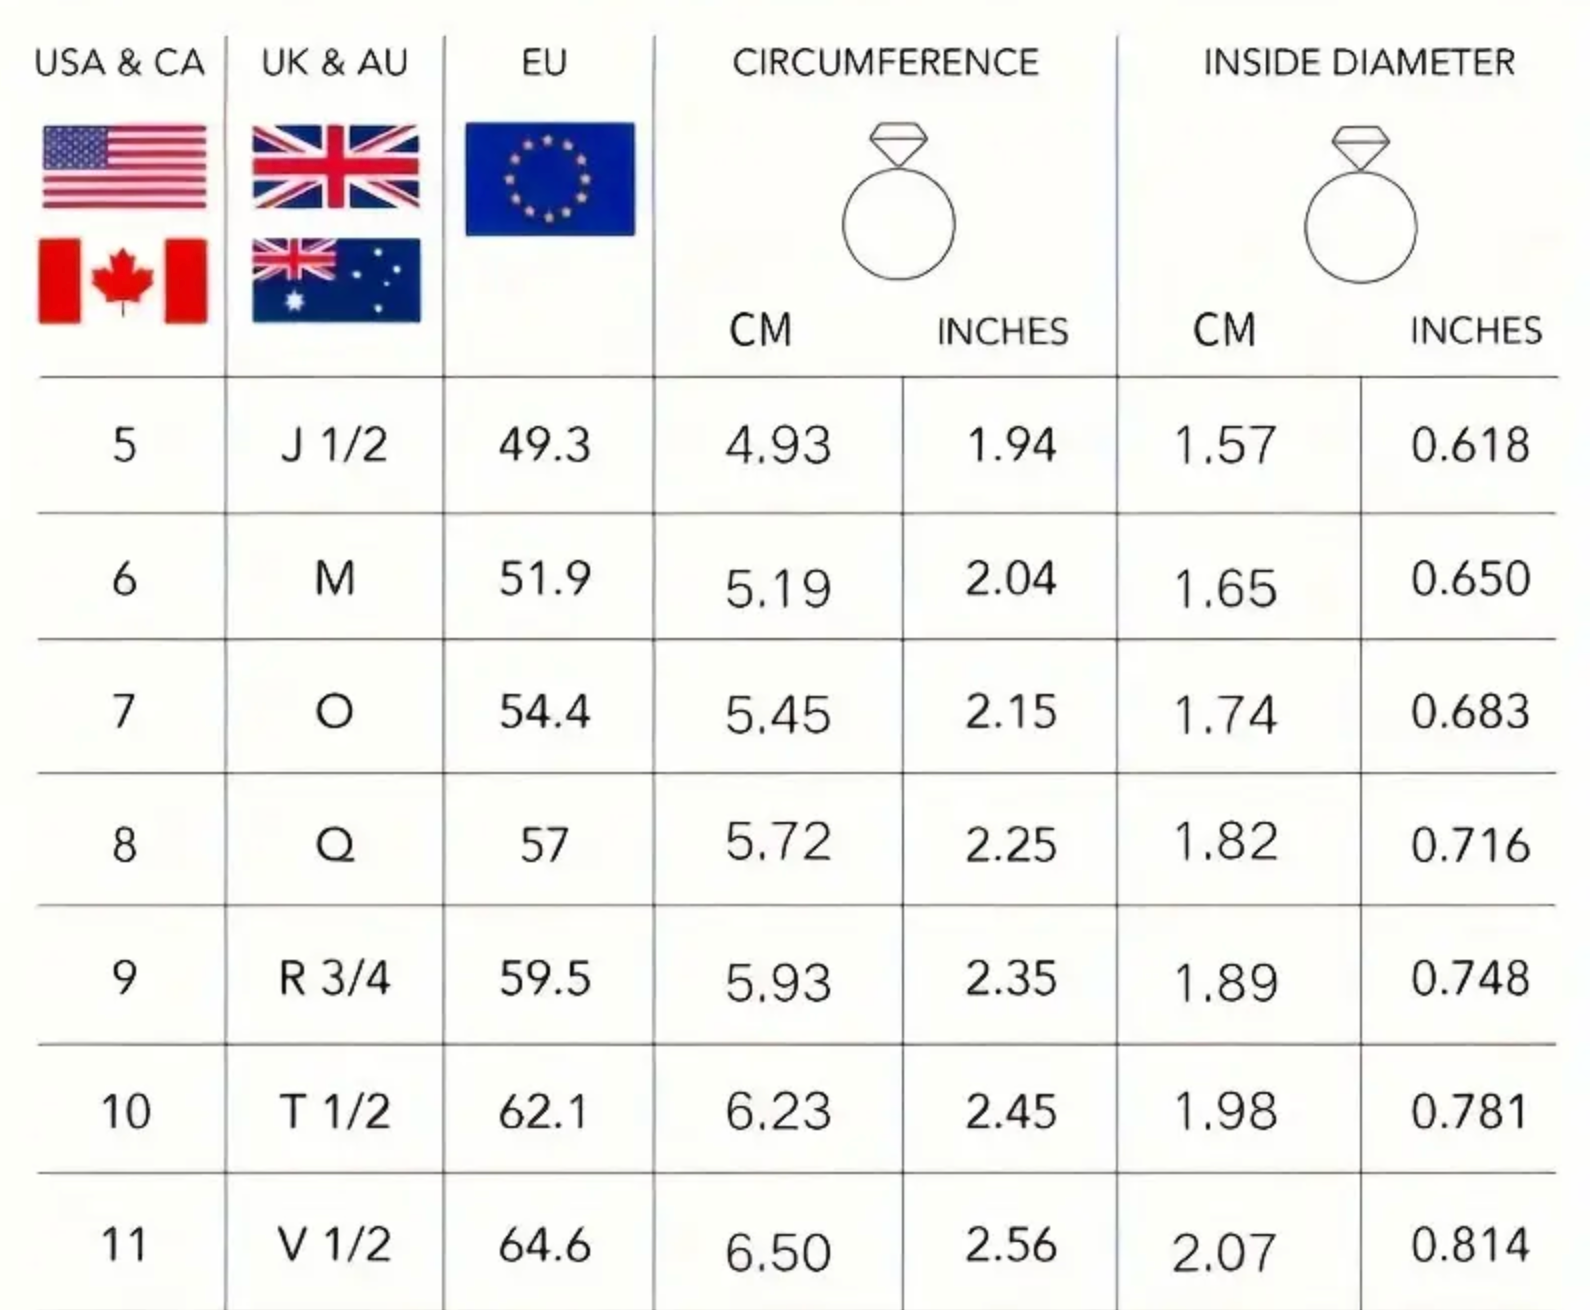Screen dimensions: 1590x1310
Task: Select the United Kingdom Union Jack flag
Action: click(336, 166)
